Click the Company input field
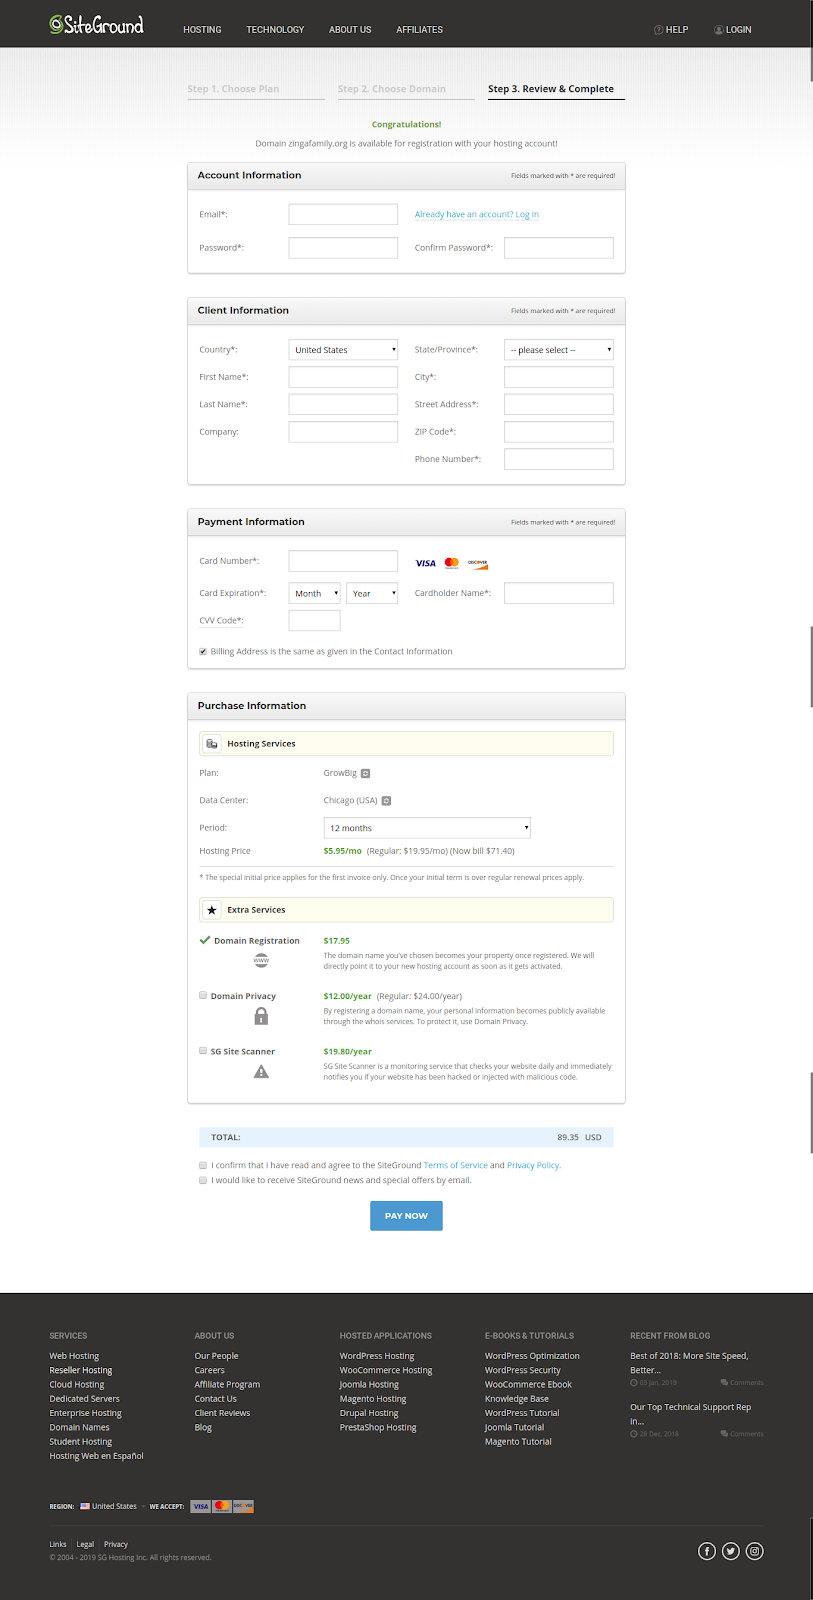813x1600 pixels. coord(343,432)
